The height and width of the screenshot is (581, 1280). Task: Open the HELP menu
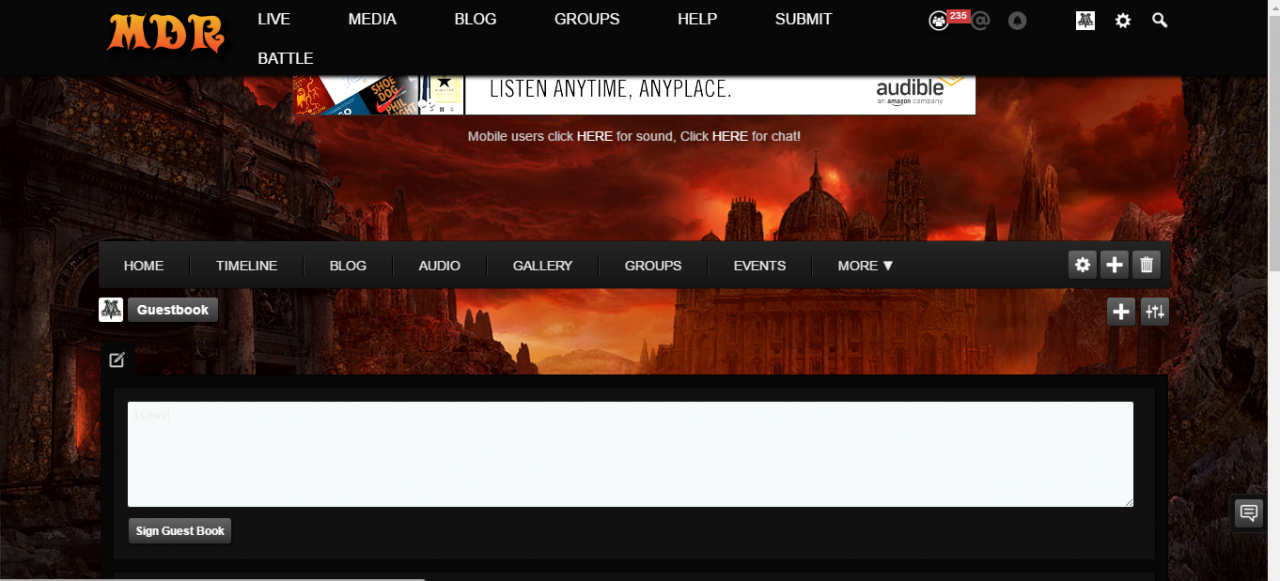697,19
